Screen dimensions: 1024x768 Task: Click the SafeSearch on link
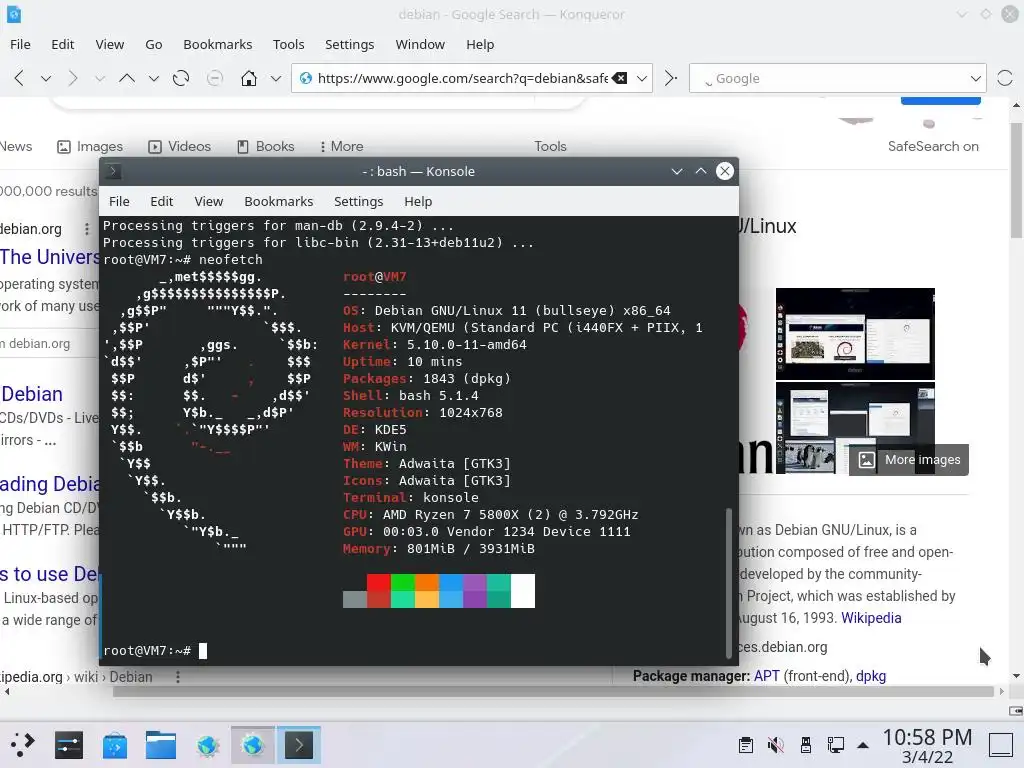click(x=933, y=146)
